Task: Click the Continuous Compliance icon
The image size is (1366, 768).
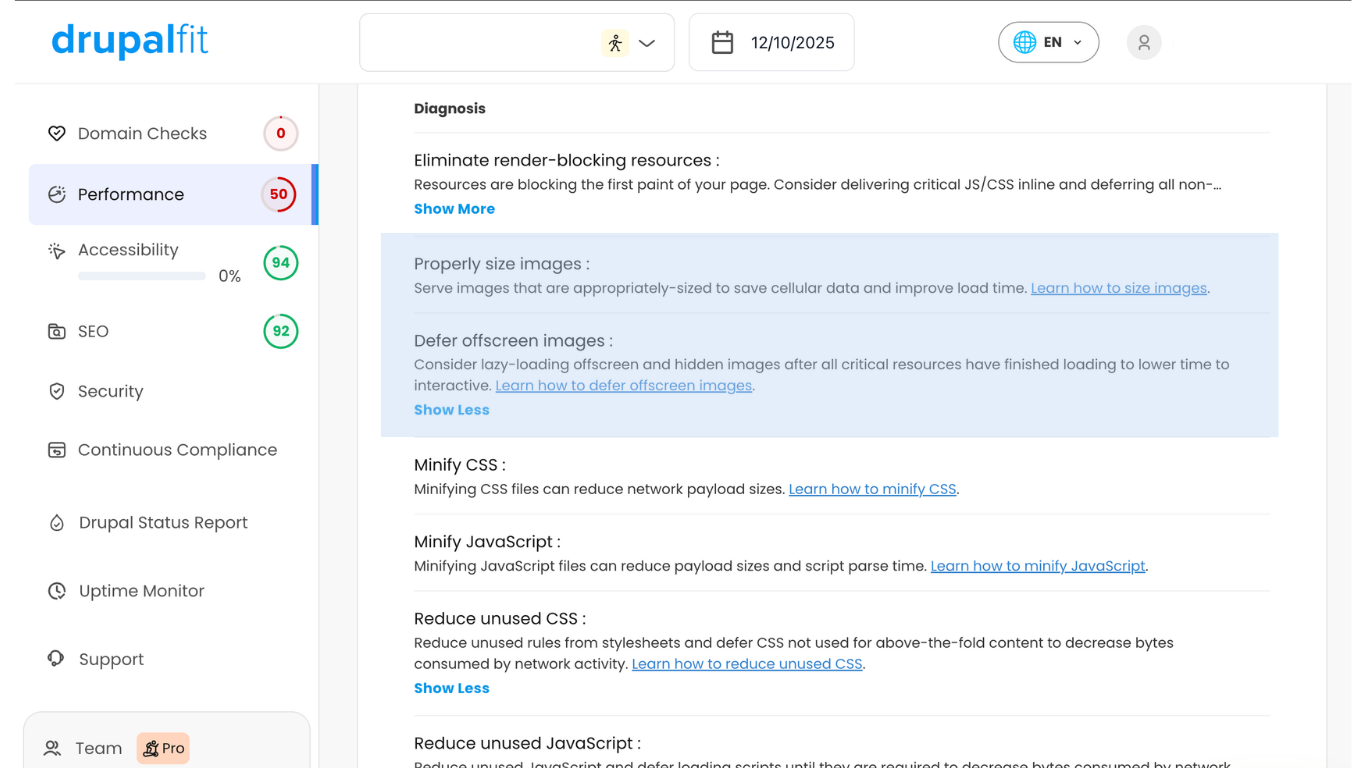Action: click(57, 450)
